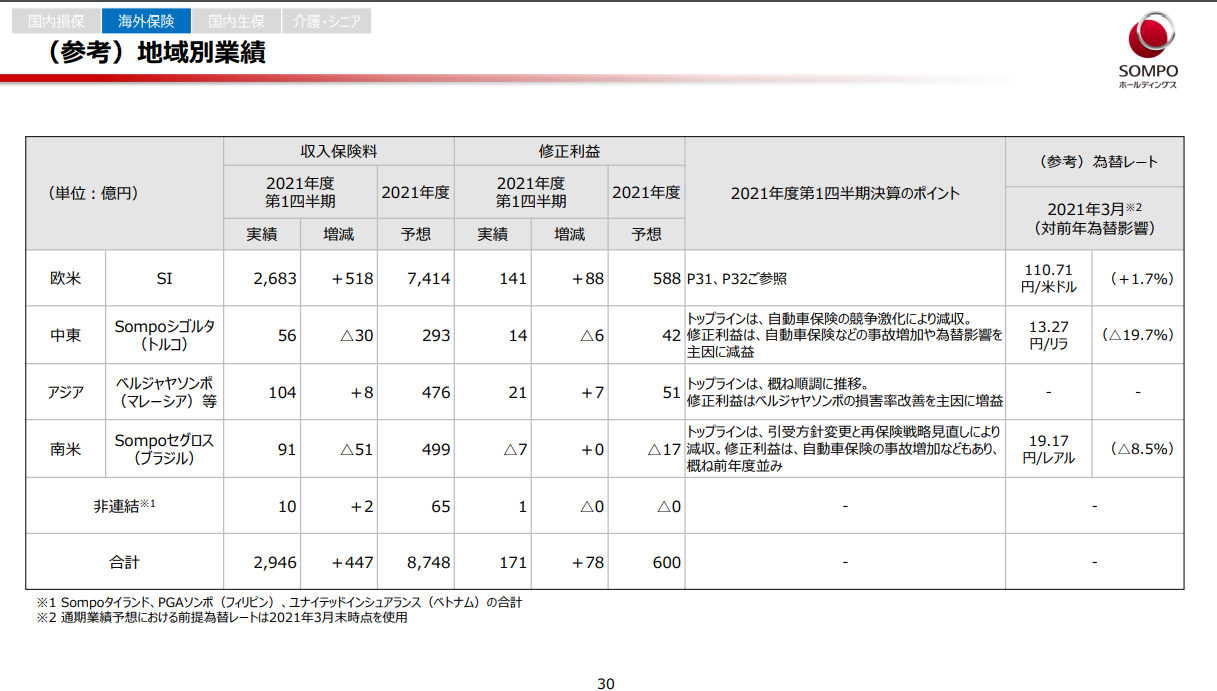Select the 13.27 円/リラ exchange rate
Viewport: 1217px width, 691px height.
1048,336
